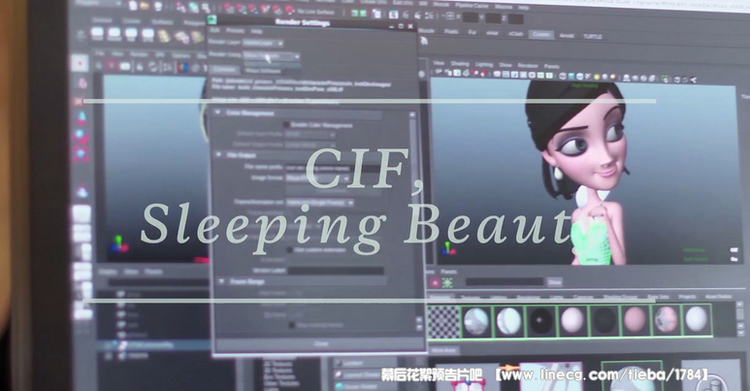Open Edit menu in Render Settings

(x=215, y=30)
